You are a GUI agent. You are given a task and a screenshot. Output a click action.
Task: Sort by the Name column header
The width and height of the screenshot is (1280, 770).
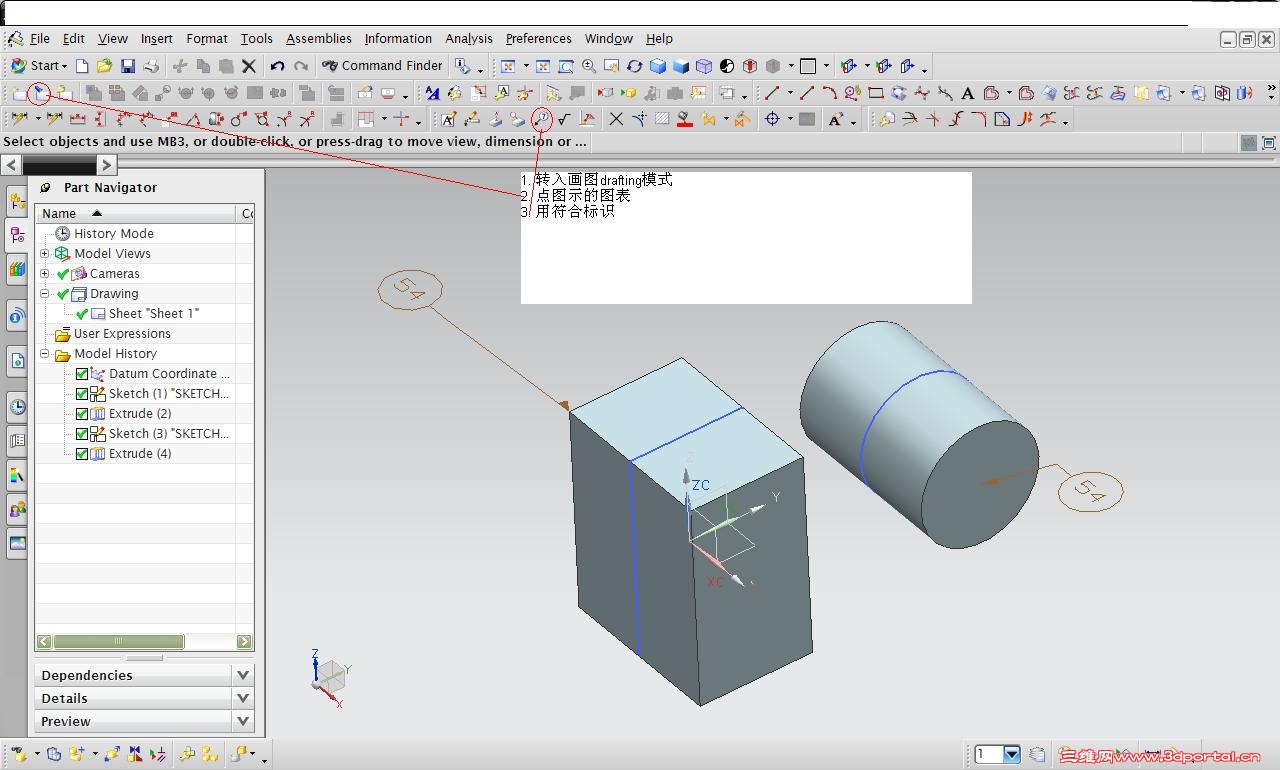point(136,213)
